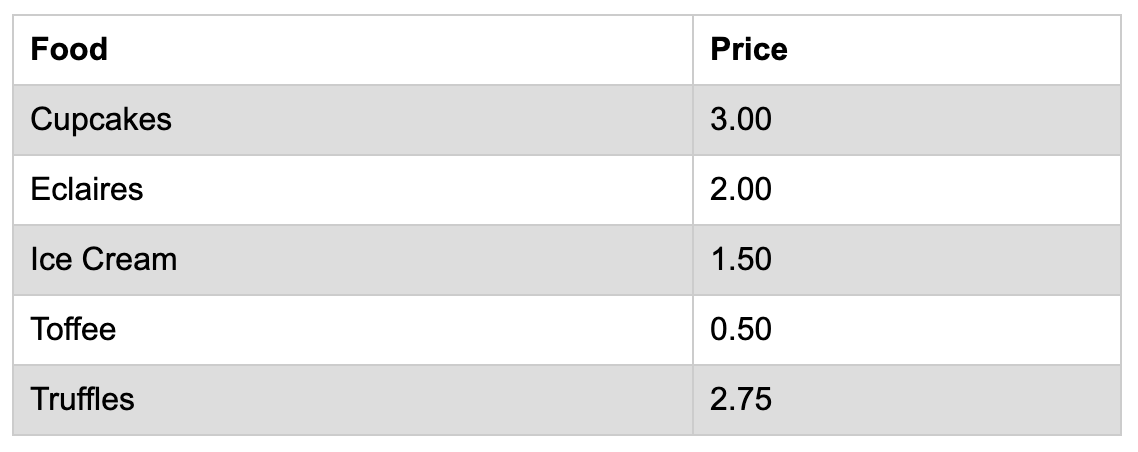Select the 2.75 price cell
Image resolution: width=1138 pixels, height=452 pixels.
tap(907, 400)
